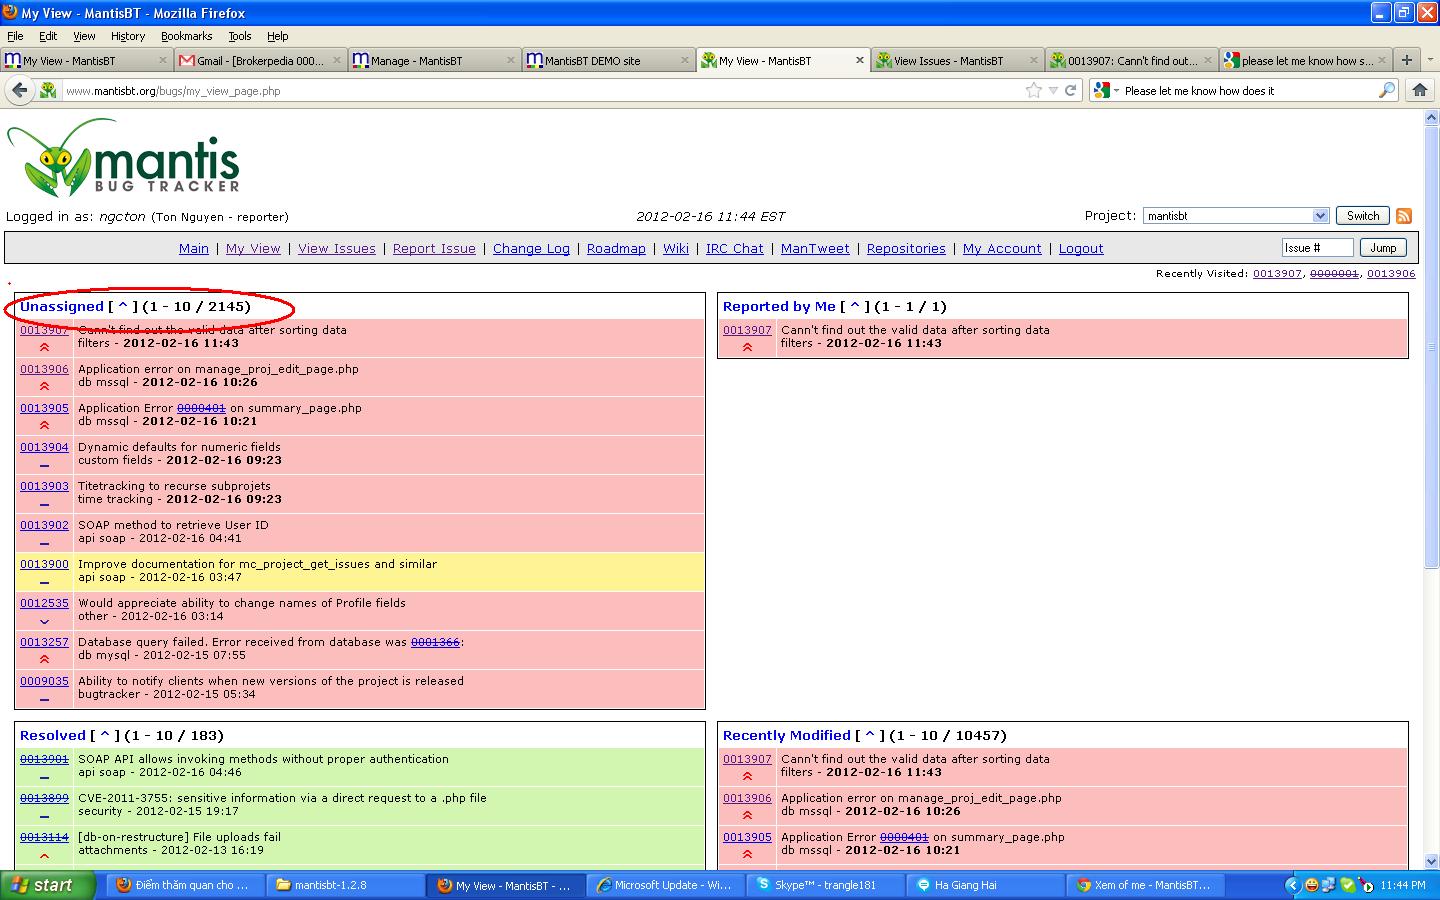This screenshot has height=900, width=1440.
Task: Click the Issue # input field
Action: pyautogui.click(x=1317, y=248)
